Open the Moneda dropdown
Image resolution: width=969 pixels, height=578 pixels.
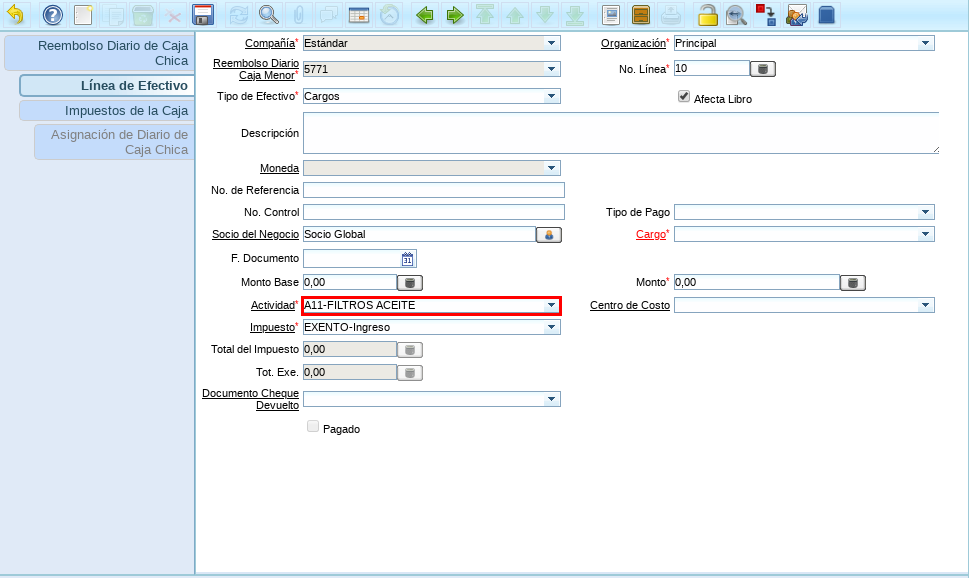tap(551, 168)
